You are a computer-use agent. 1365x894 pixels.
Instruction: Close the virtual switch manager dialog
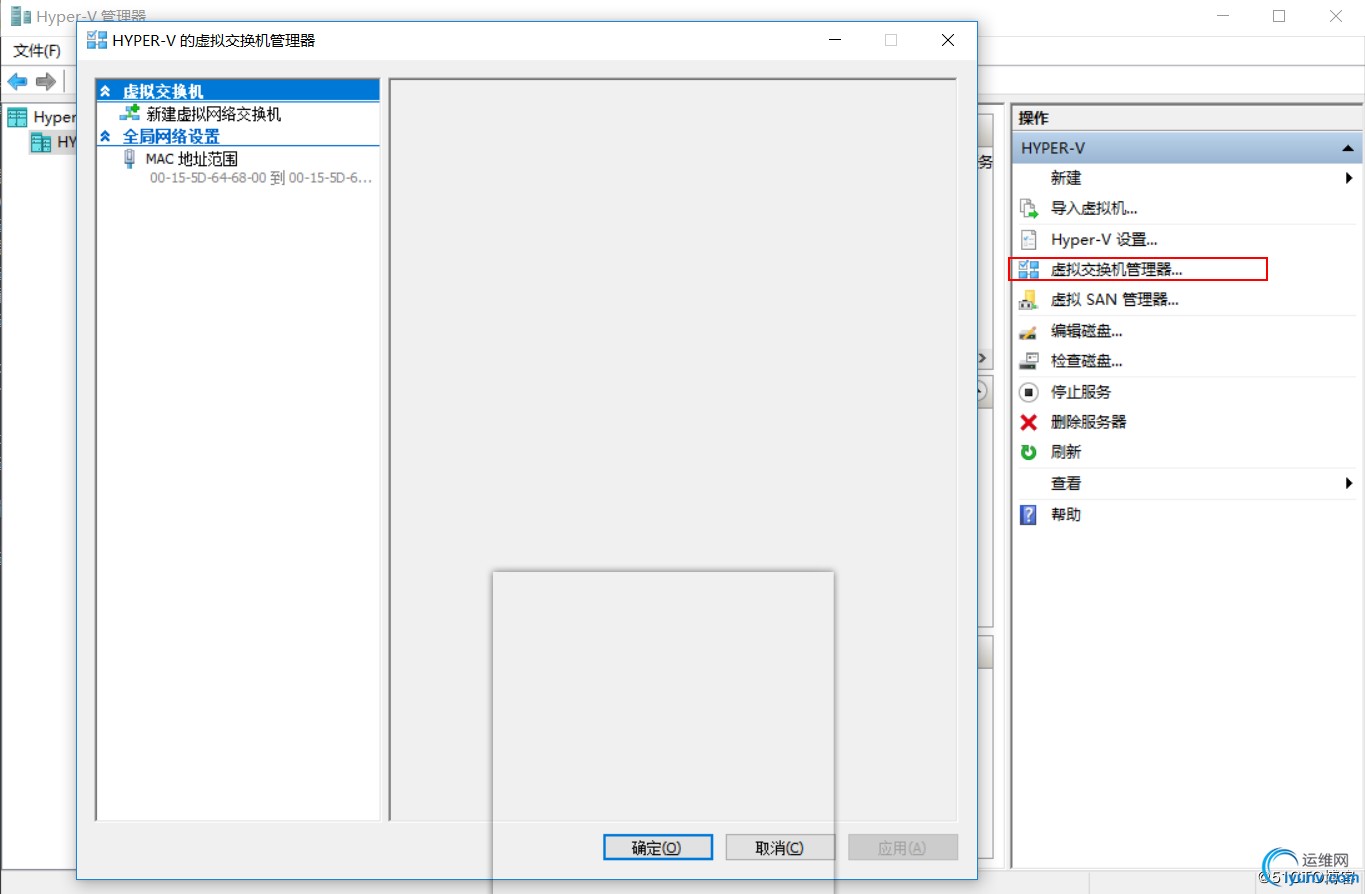pyautogui.click(x=948, y=40)
